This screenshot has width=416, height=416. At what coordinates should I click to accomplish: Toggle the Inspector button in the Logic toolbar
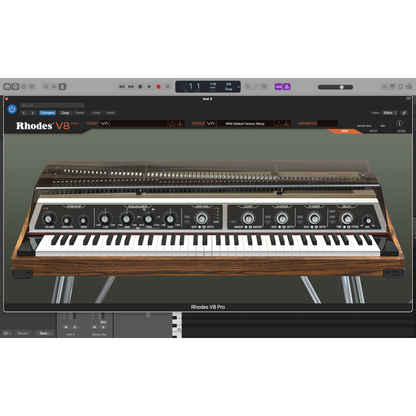[x=15, y=87]
